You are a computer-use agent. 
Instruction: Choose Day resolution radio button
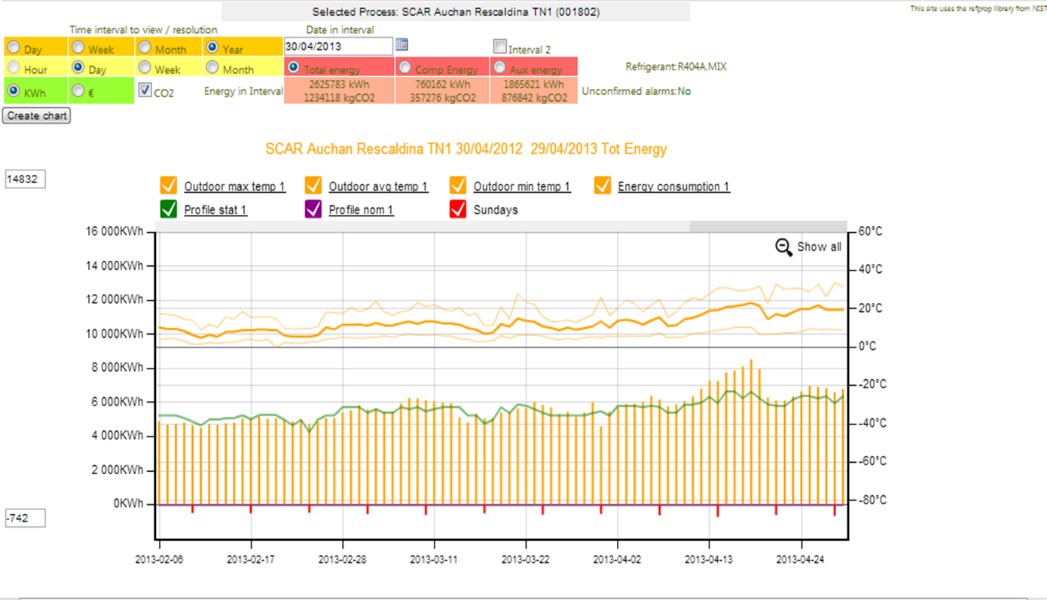[78, 67]
